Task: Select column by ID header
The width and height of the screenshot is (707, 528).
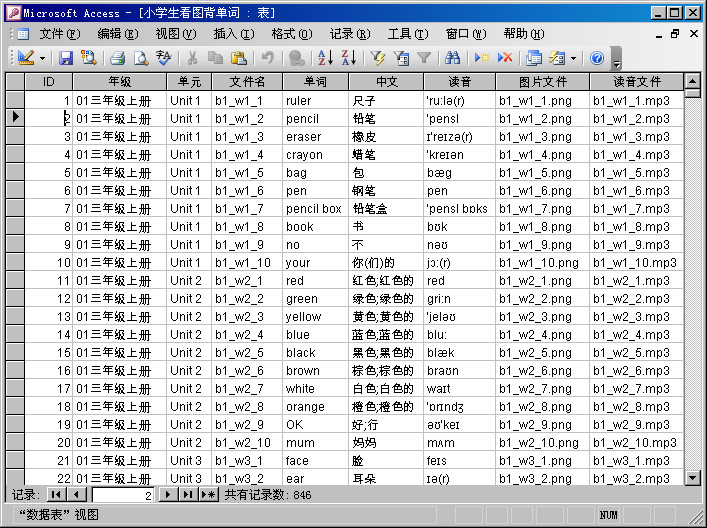Action: click(x=48, y=82)
